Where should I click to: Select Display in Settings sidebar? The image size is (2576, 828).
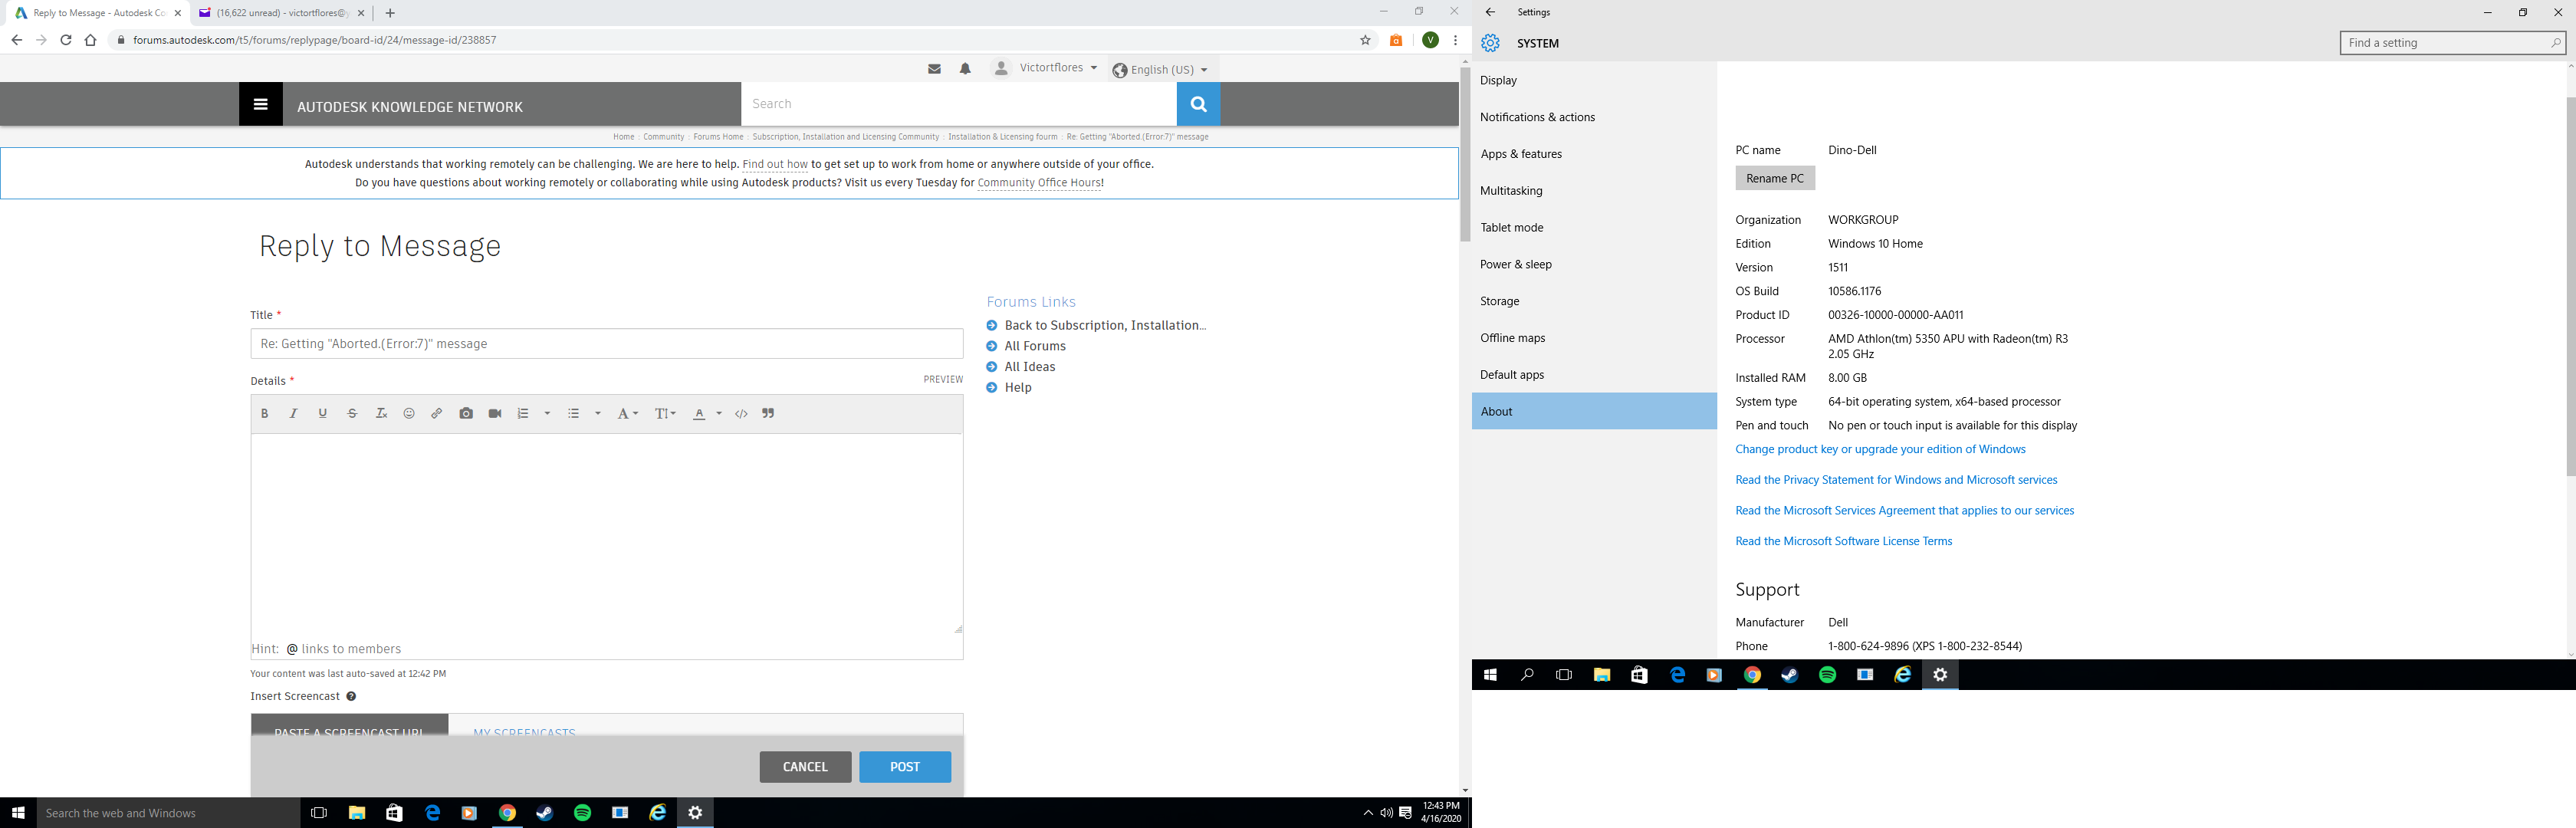(x=1594, y=80)
